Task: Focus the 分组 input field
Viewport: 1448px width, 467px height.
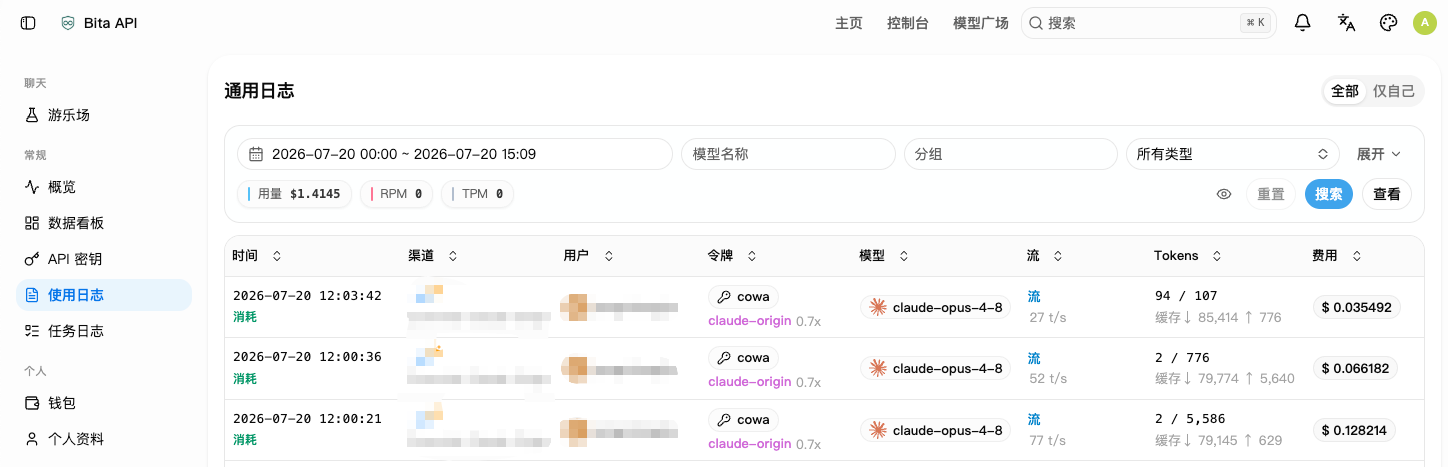Action: [1010, 154]
